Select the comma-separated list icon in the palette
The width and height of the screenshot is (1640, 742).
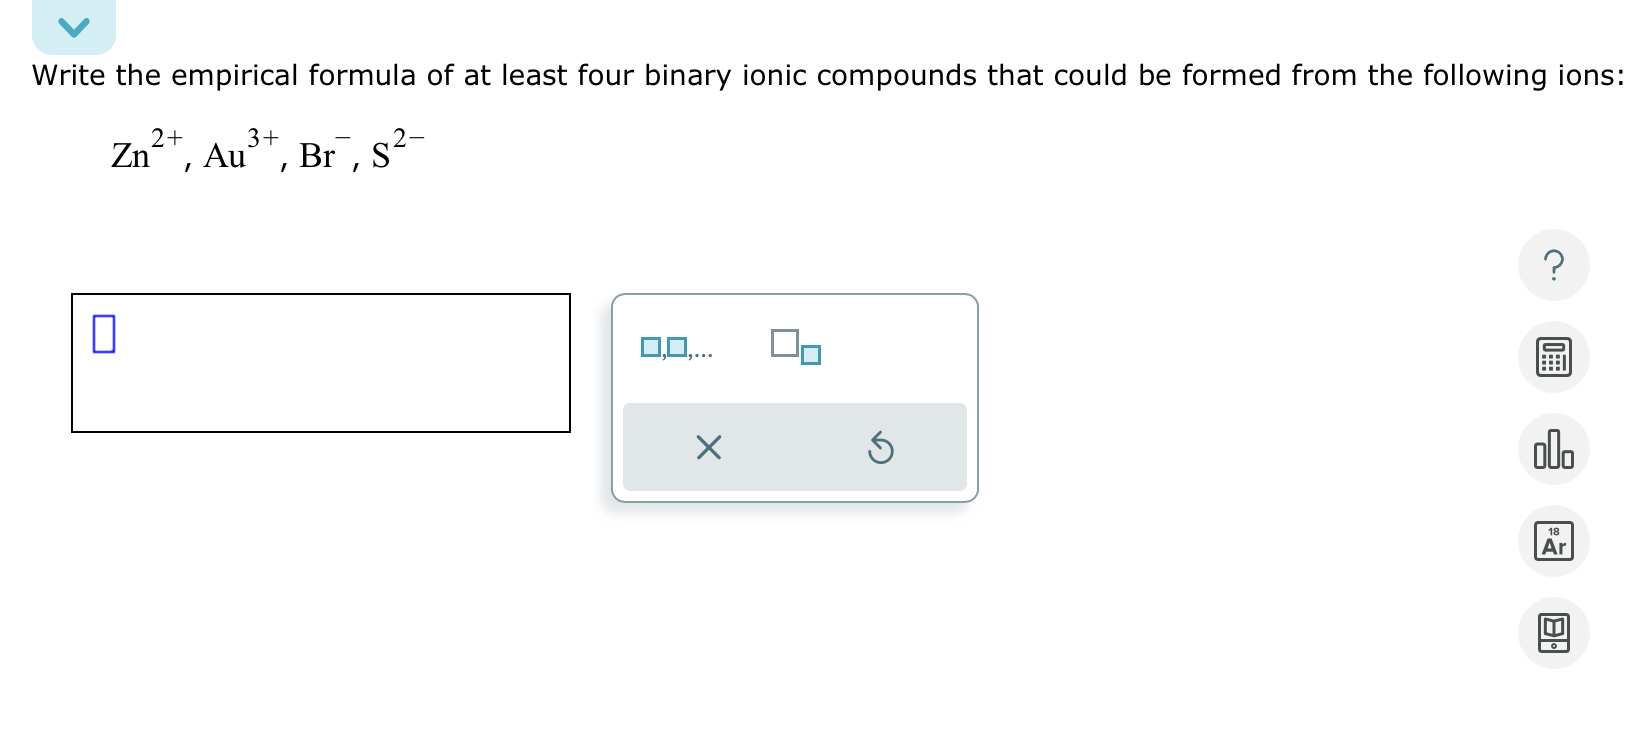(678, 347)
